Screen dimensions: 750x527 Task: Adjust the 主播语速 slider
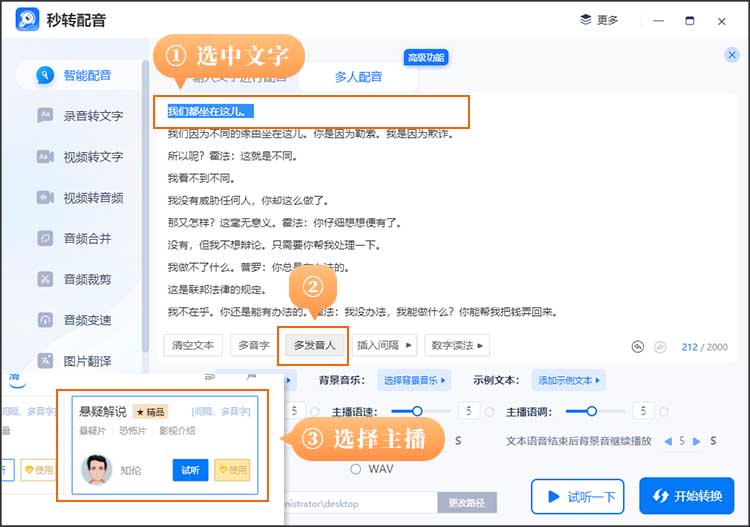click(420, 411)
